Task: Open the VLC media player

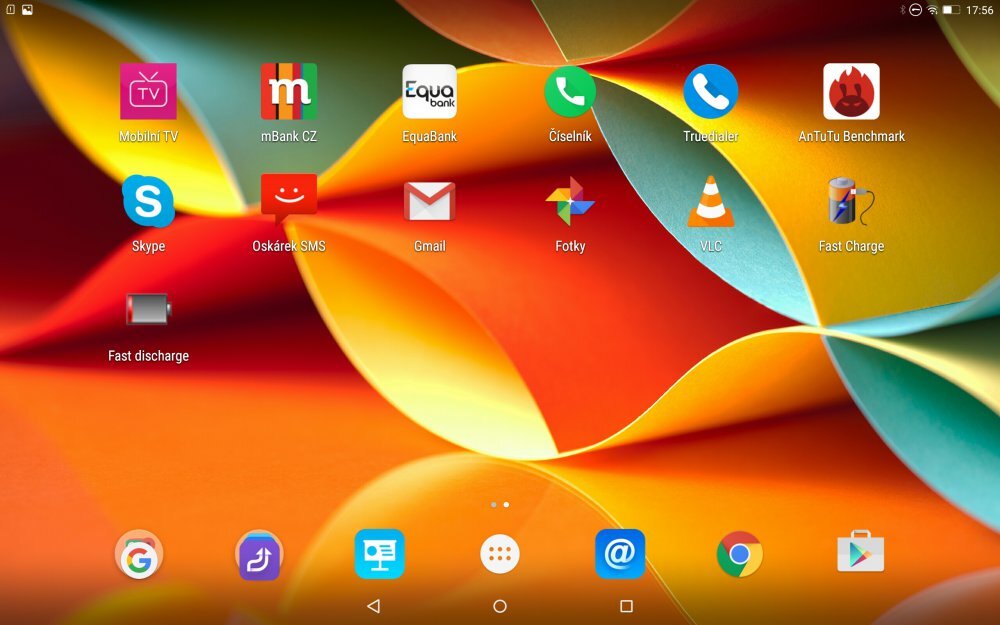Action: click(710, 202)
